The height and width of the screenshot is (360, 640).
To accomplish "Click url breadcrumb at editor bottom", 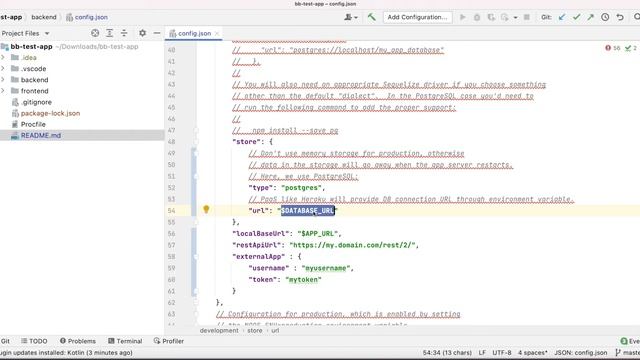I will coord(275,331).
